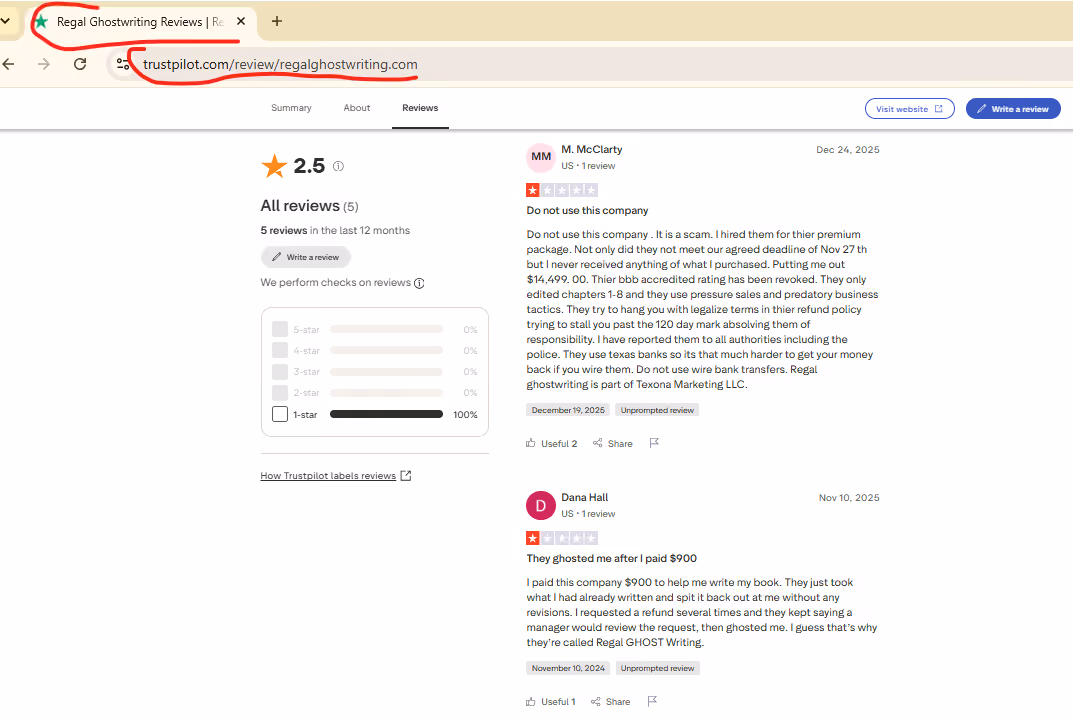Click the 'All reviews (5)' heading
This screenshot has width=1073, height=721.
[309, 206]
